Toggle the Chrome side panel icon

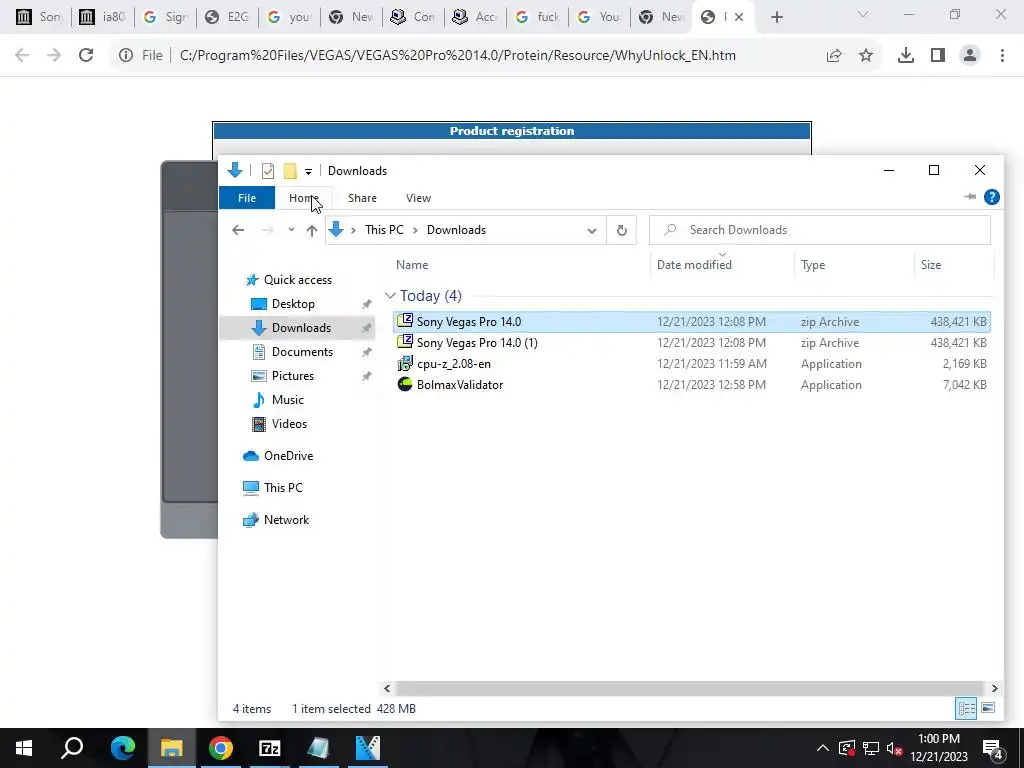point(938,56)
